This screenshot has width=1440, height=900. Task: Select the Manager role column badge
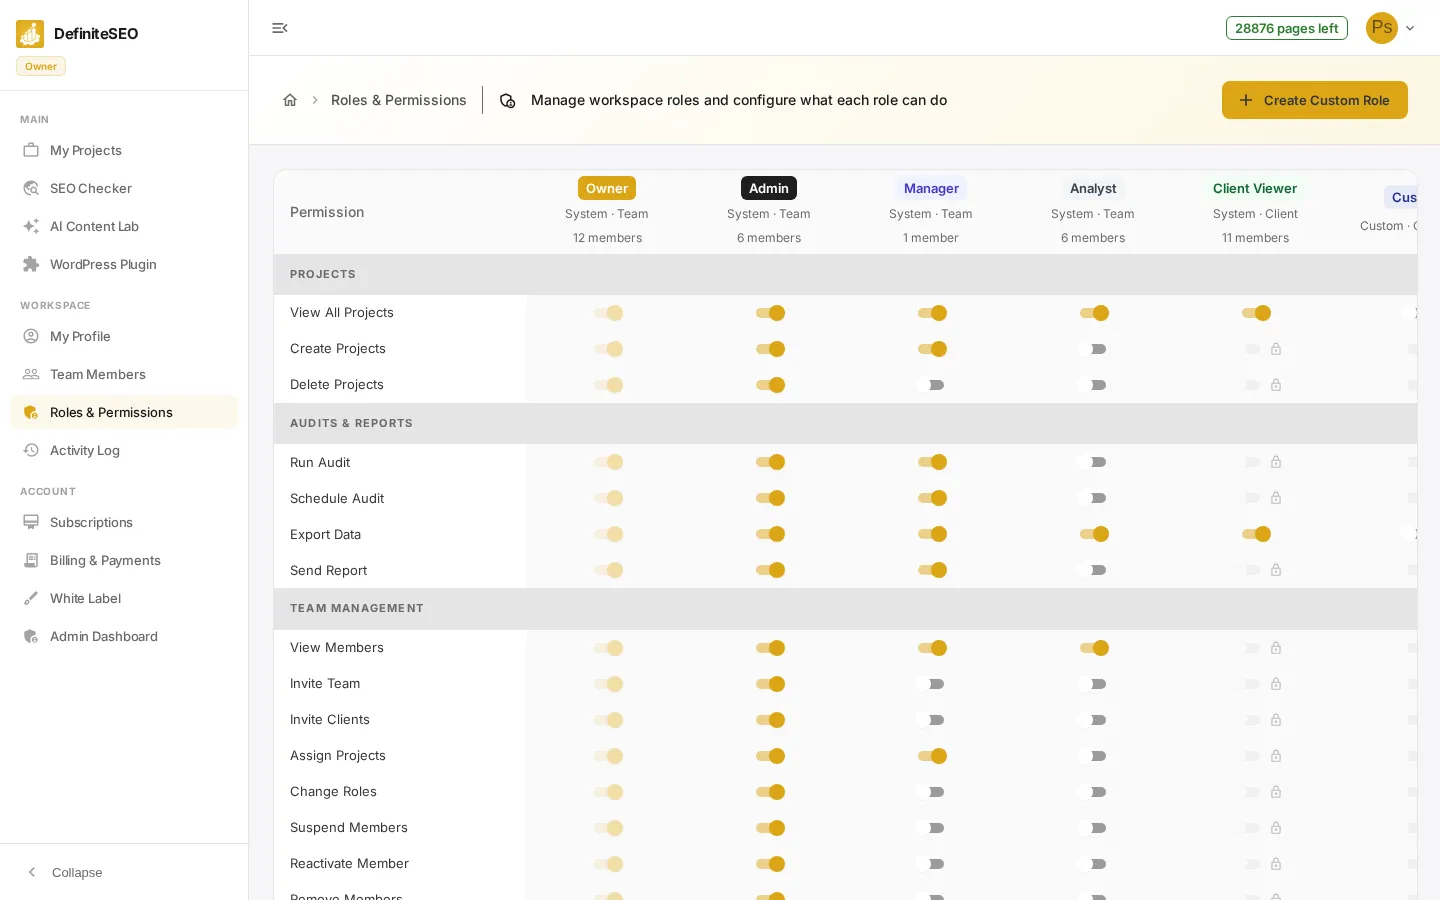pyautogui.click(x=931, y=188)
